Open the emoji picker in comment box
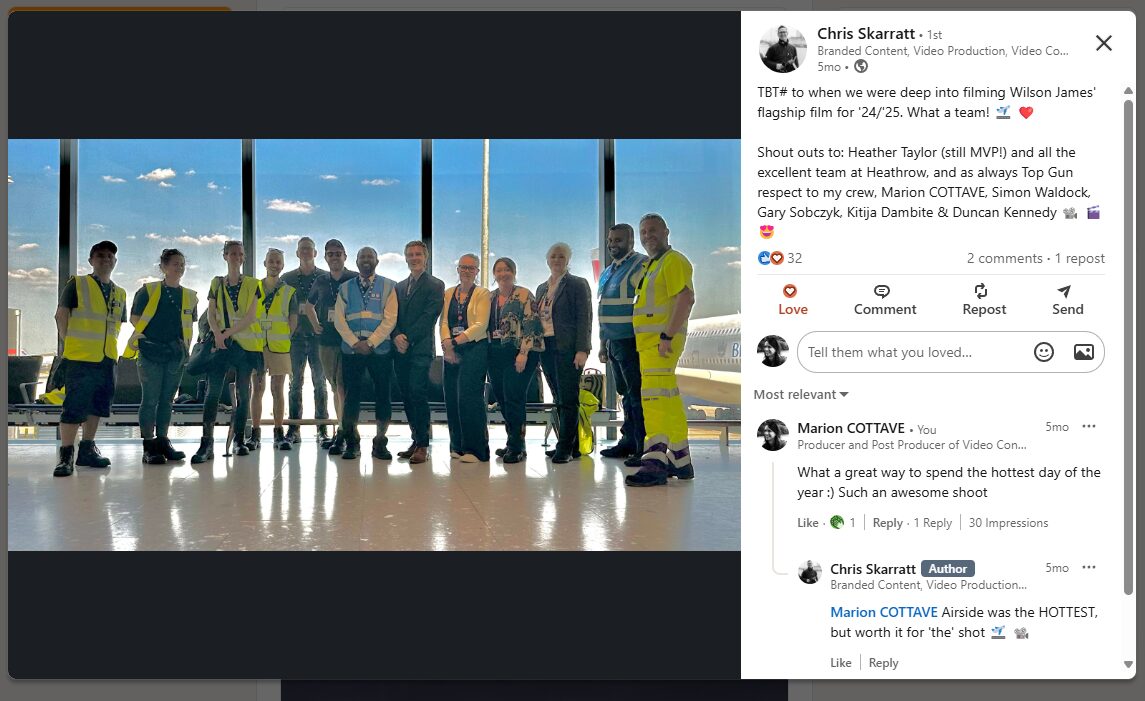The height and width of the screenshot is (701, 1145). coord(1043,352)
